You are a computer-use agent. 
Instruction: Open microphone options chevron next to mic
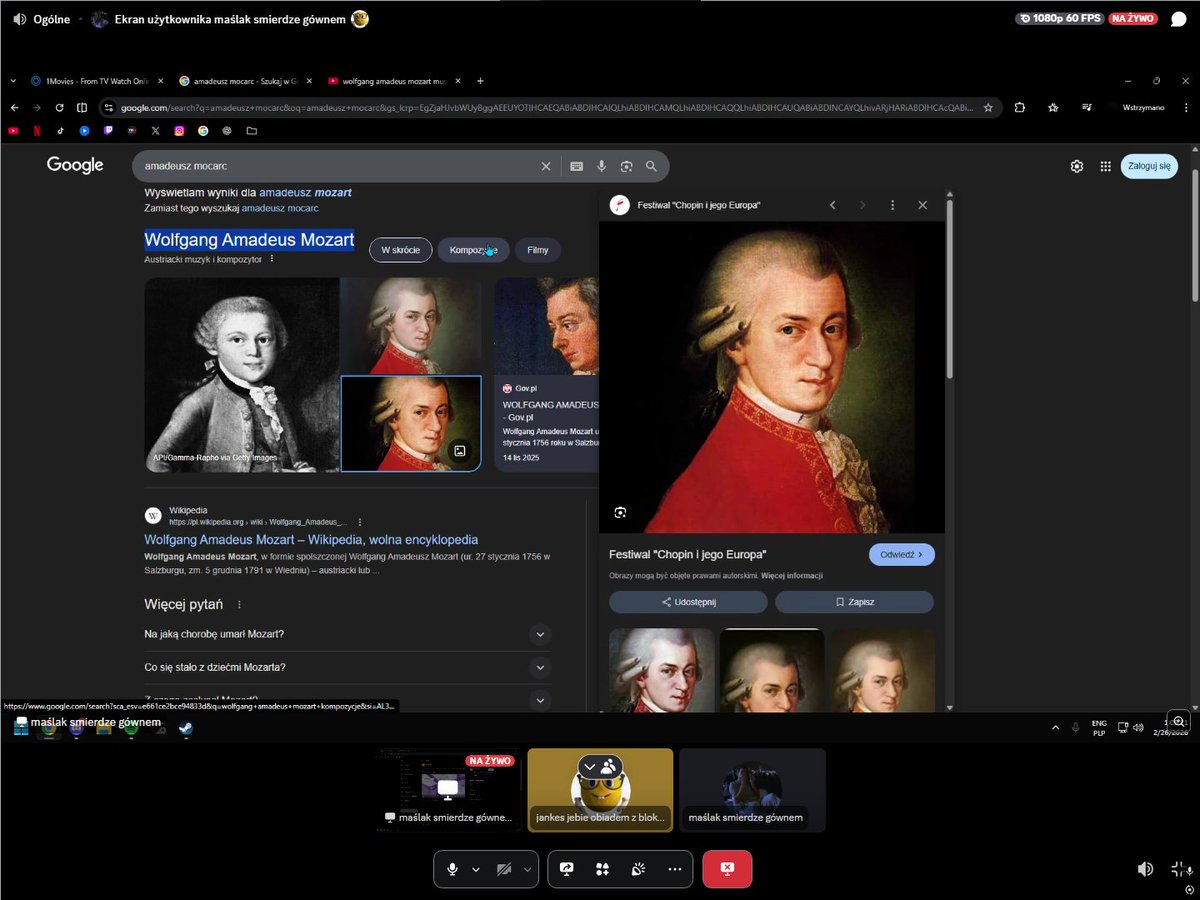click(476, 870)
